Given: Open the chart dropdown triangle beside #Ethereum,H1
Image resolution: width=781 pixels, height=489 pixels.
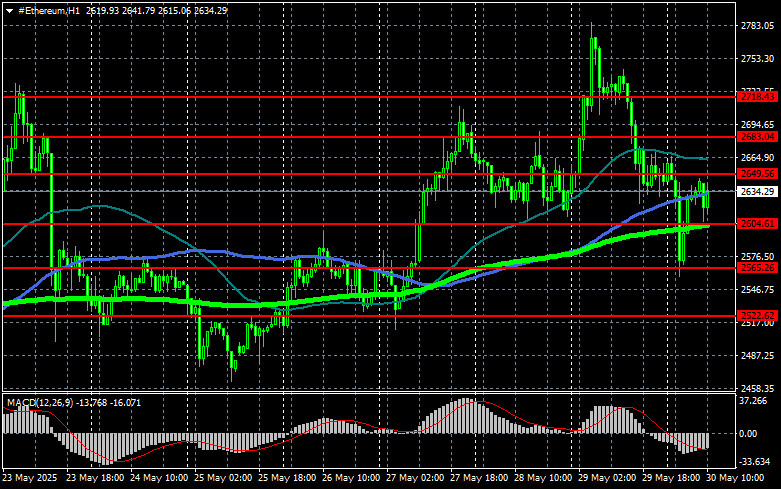Looking at the screenshot, I should 9,11.
